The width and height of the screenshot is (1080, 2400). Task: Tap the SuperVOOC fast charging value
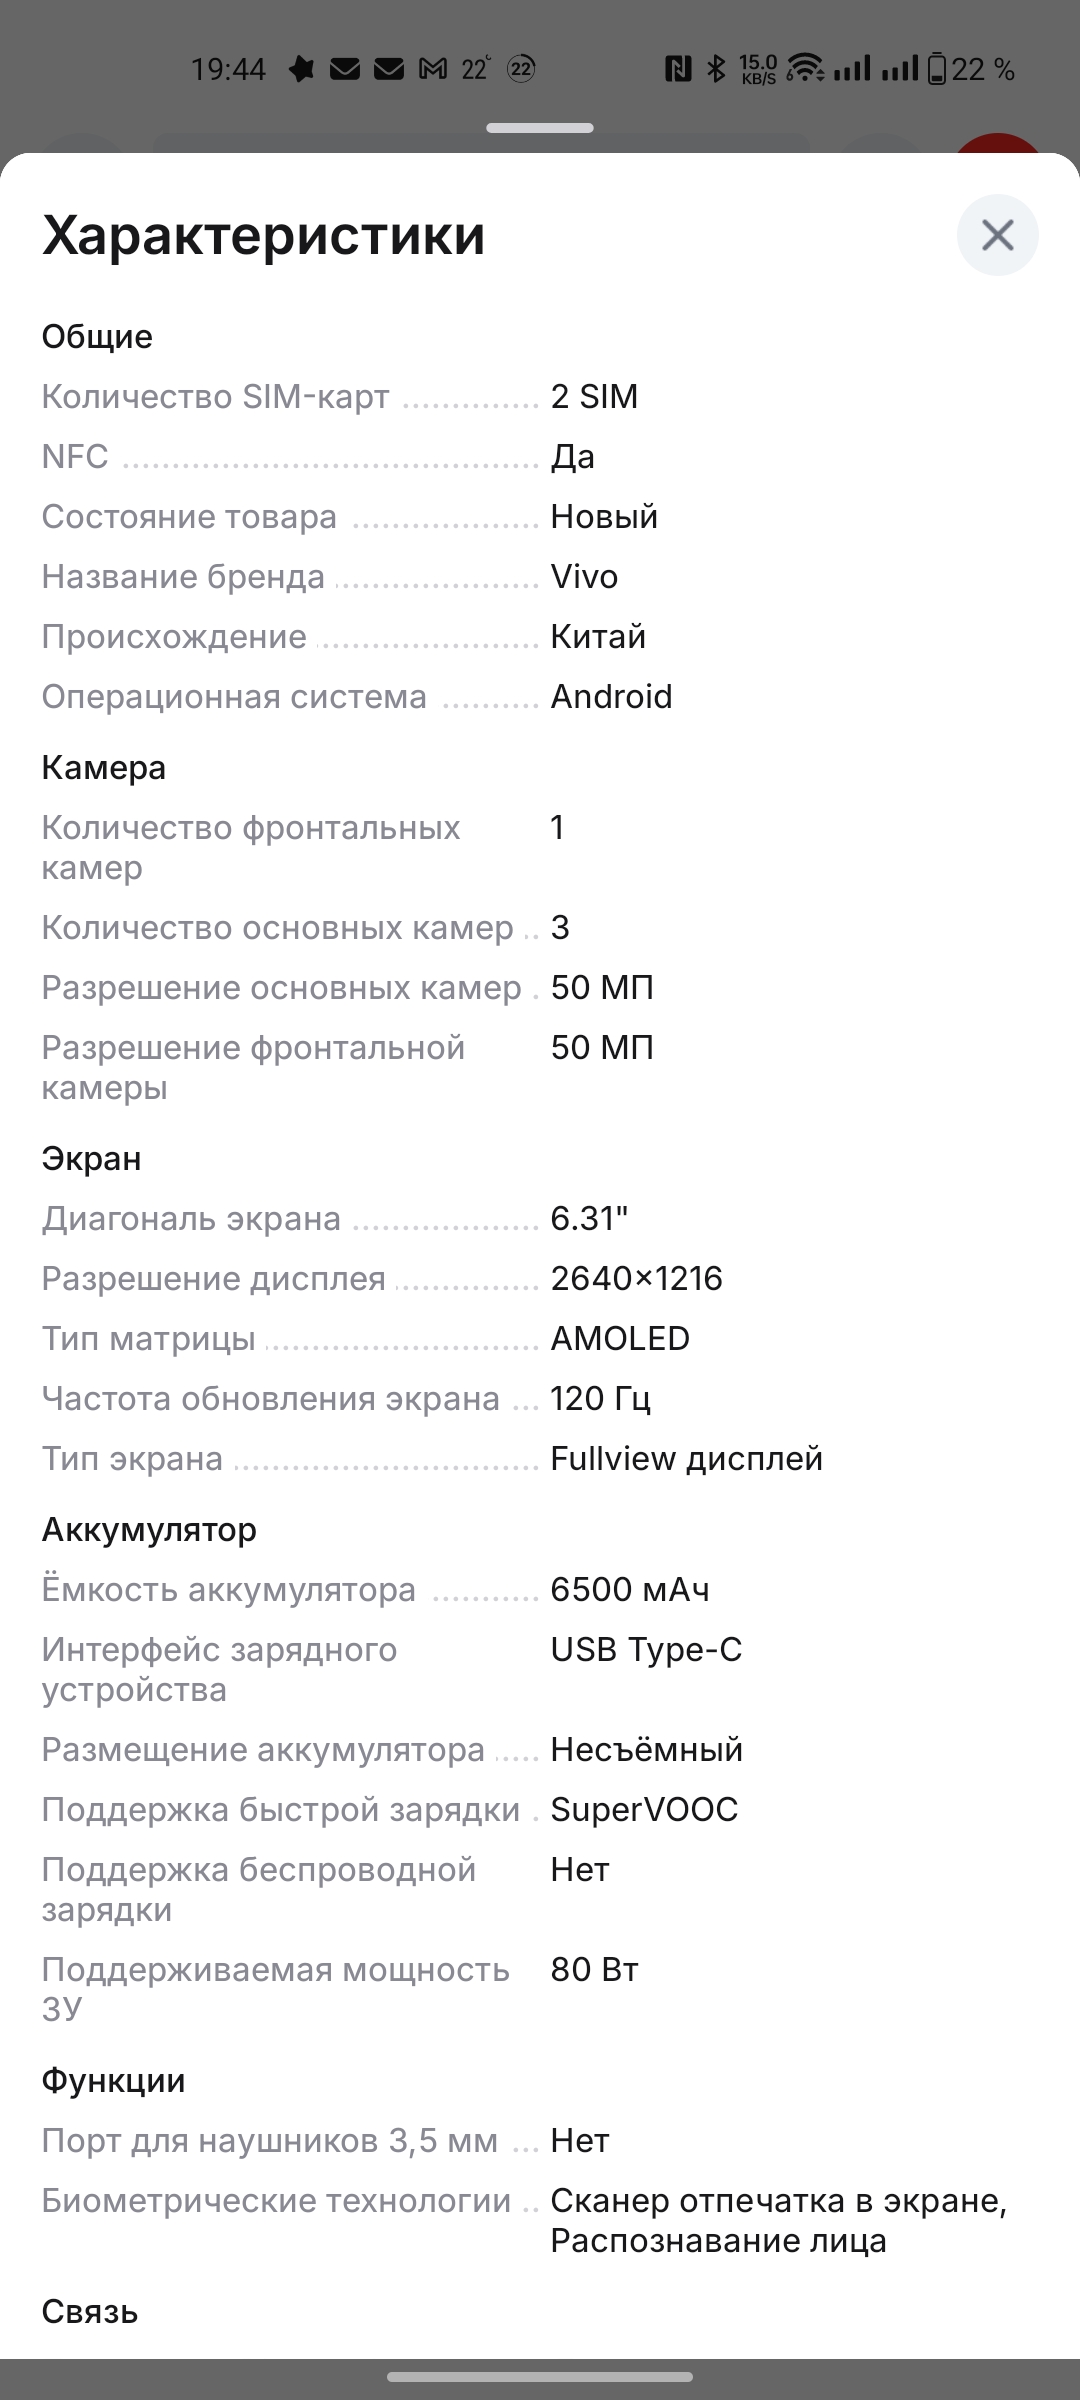point(644,1810)
